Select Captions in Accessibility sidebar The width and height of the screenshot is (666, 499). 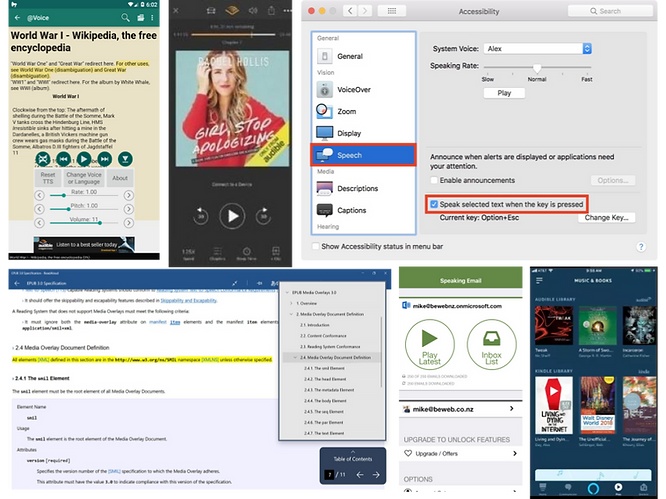tap(364, 210)
